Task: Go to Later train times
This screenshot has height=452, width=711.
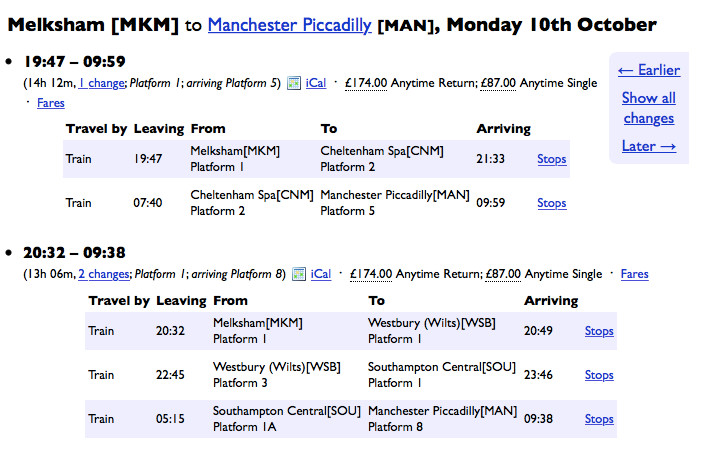Action: [x=647, y=146]
